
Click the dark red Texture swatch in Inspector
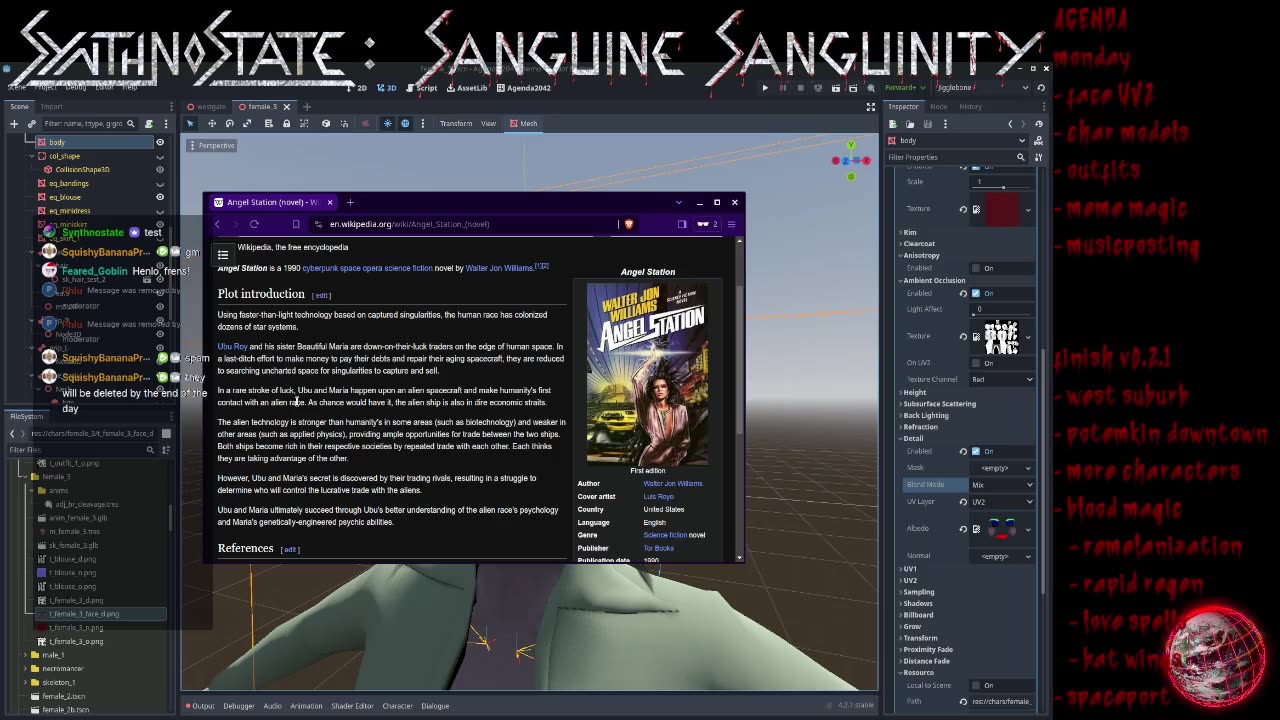(x=1003, y=209)
